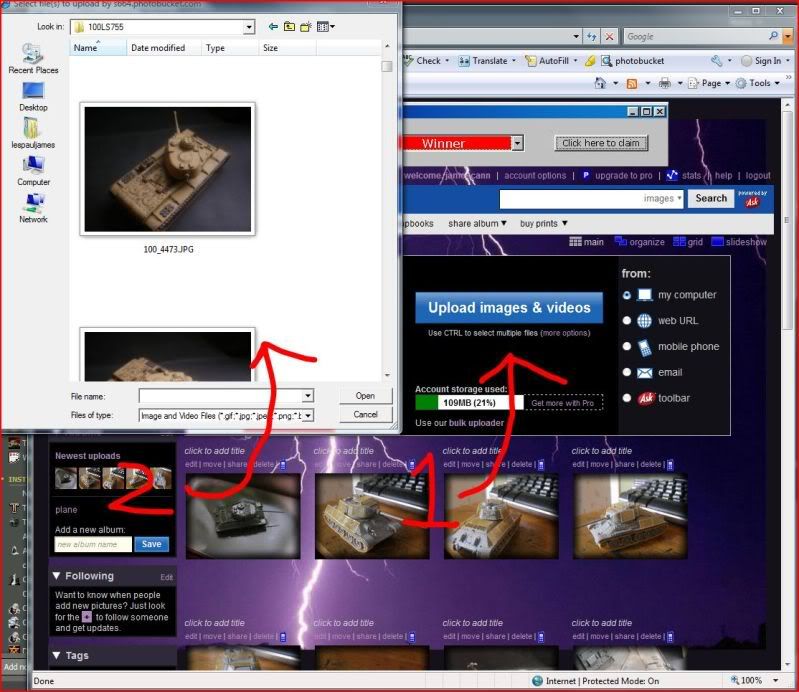The image size is (799, 692).
Task: Click the Translate toolbar button
Action: (487, 61)
